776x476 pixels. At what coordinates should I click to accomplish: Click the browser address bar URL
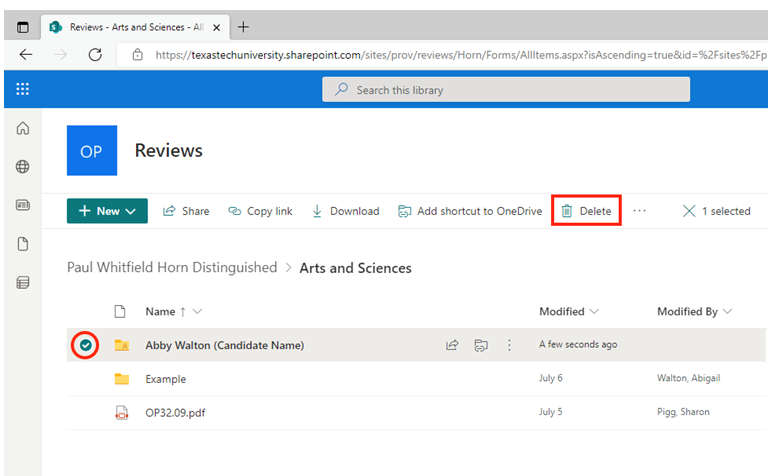461,55
